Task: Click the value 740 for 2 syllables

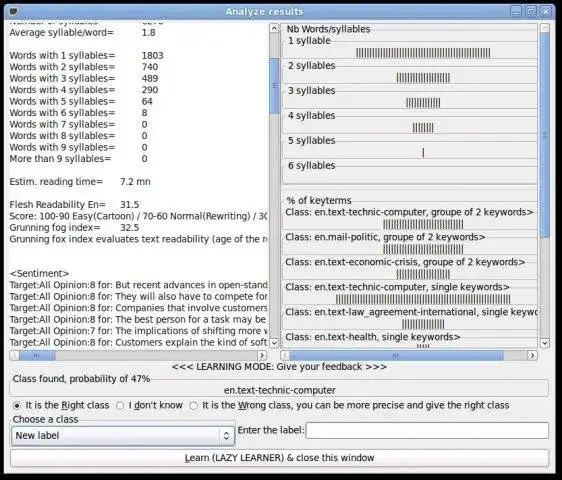Action: click(150, 67)
